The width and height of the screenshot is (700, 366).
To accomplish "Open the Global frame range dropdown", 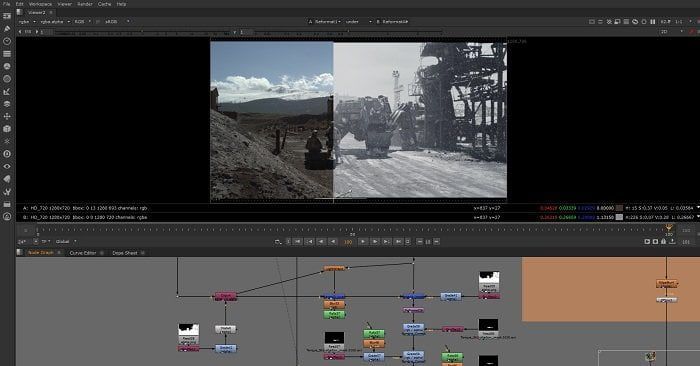I will click(x=66, y=241).
